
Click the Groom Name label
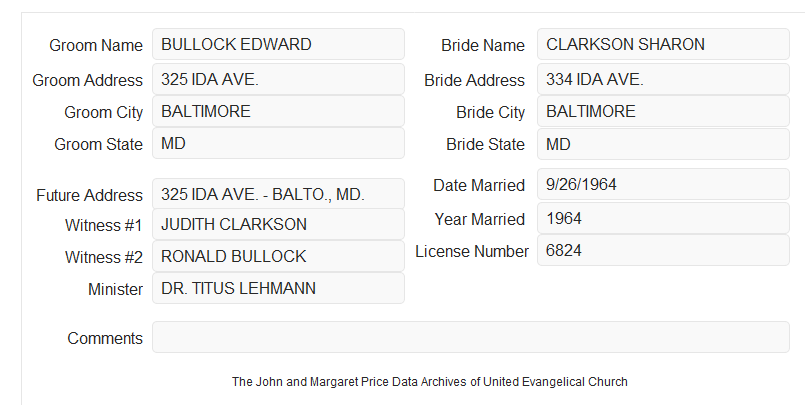coord(96,45)
